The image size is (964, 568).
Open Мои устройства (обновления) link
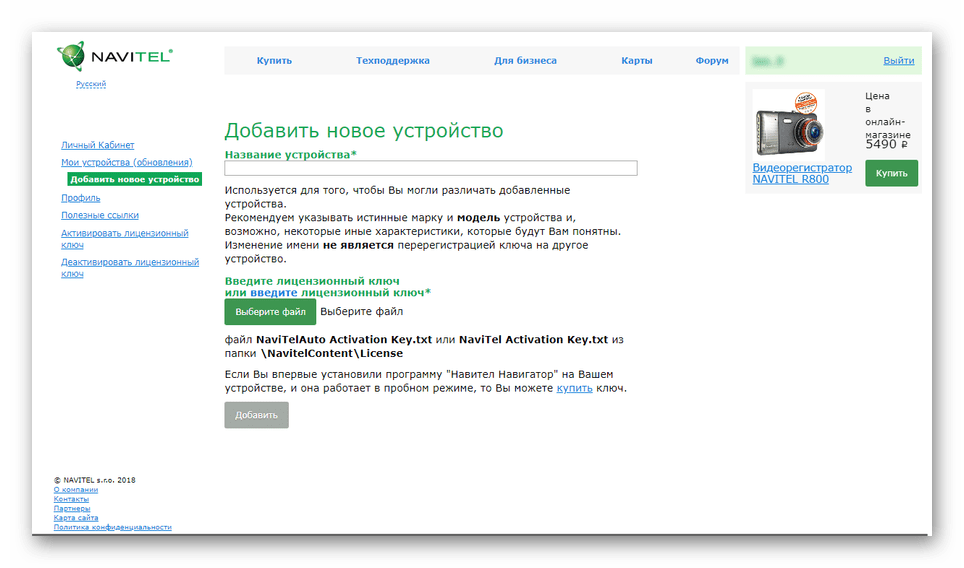[x=127, y=162]
